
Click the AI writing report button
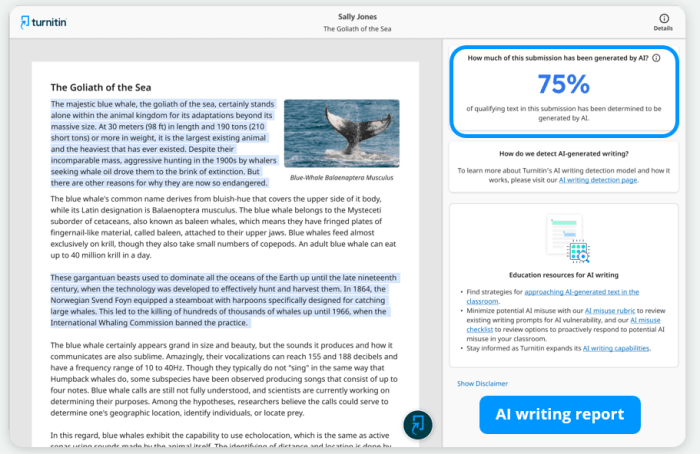click(560, 415)
